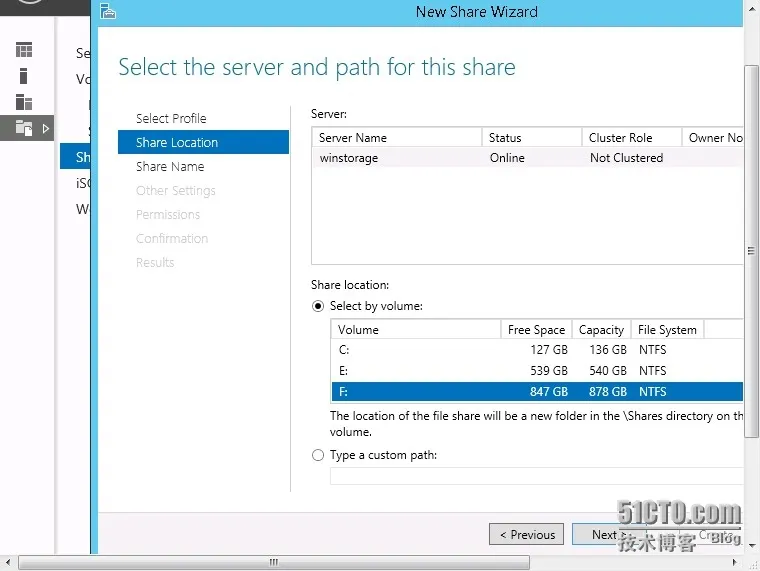Select Confirmation wizard step
The image size is (760, 571).
click(x=172, y=238)
